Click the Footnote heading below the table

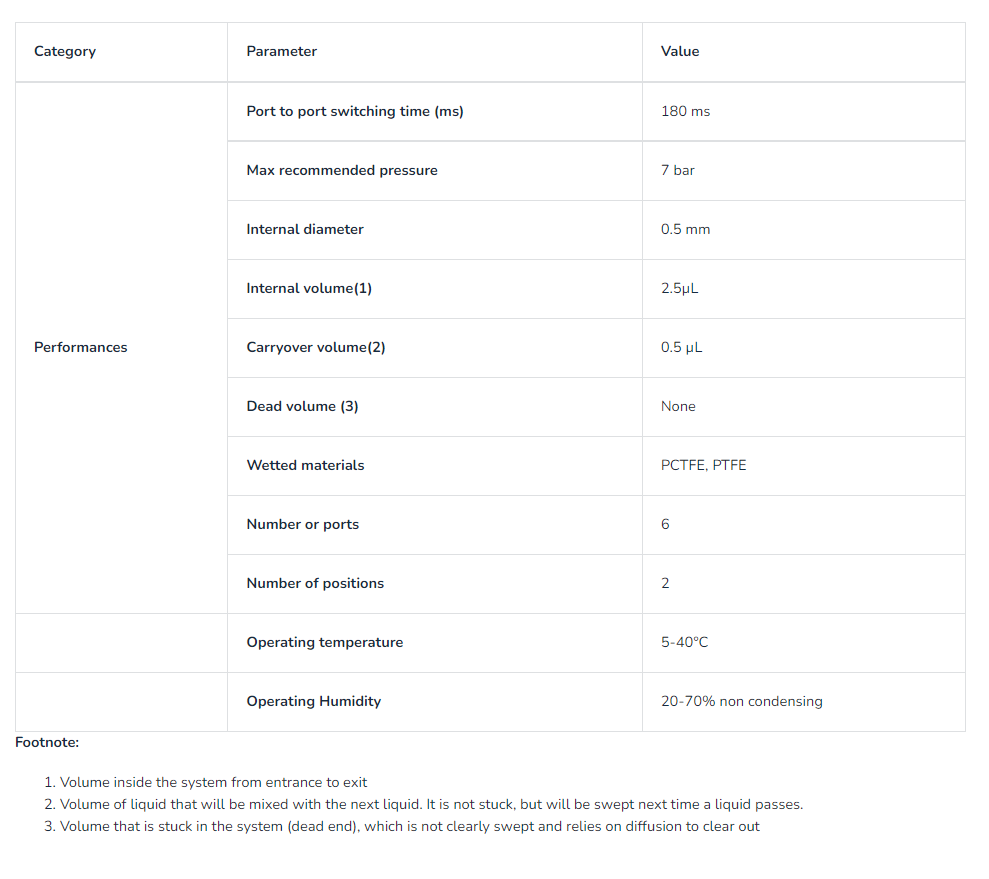point(47,743)
